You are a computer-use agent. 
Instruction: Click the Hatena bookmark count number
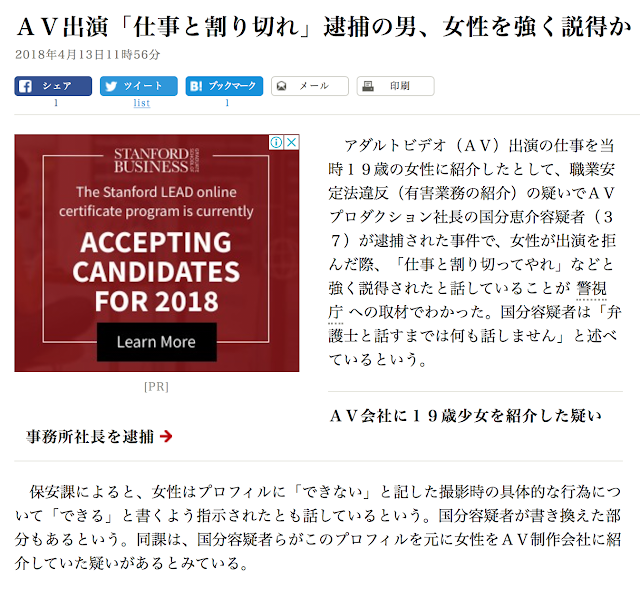pos(227,103)
